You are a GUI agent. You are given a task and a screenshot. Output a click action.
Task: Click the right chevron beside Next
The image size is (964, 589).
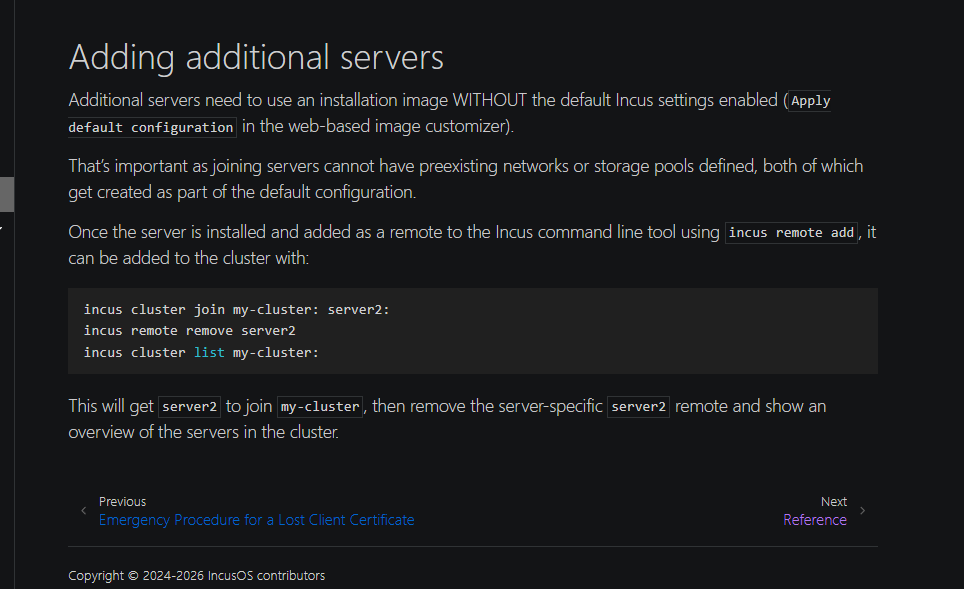[862, 511]
